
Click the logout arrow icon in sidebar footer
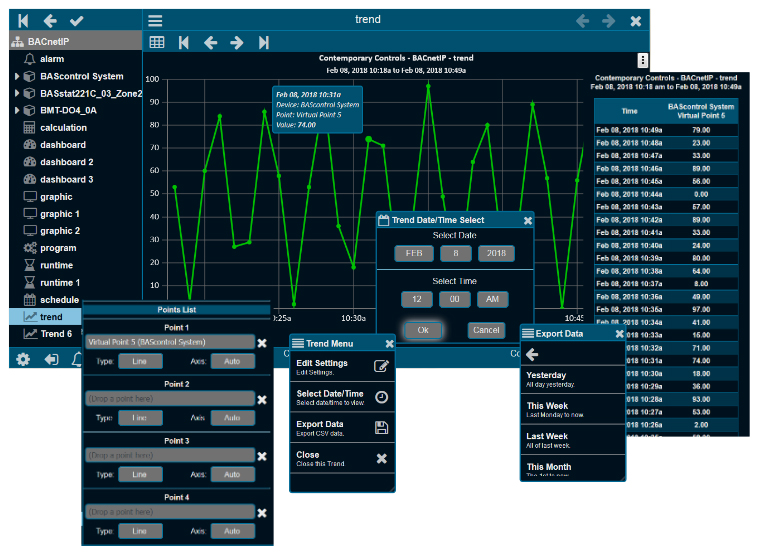tap(51, 359)
